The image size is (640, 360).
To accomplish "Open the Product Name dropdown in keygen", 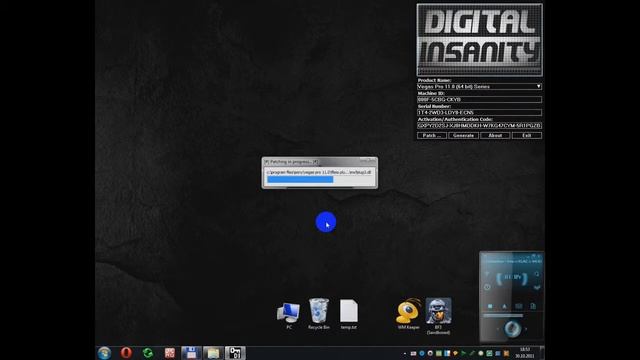I will 479,87.
